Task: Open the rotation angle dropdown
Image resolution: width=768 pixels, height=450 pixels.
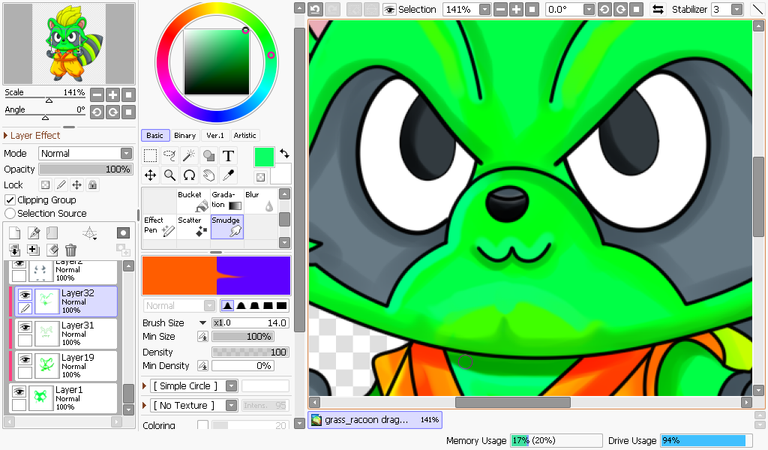Action: (589, 9)
